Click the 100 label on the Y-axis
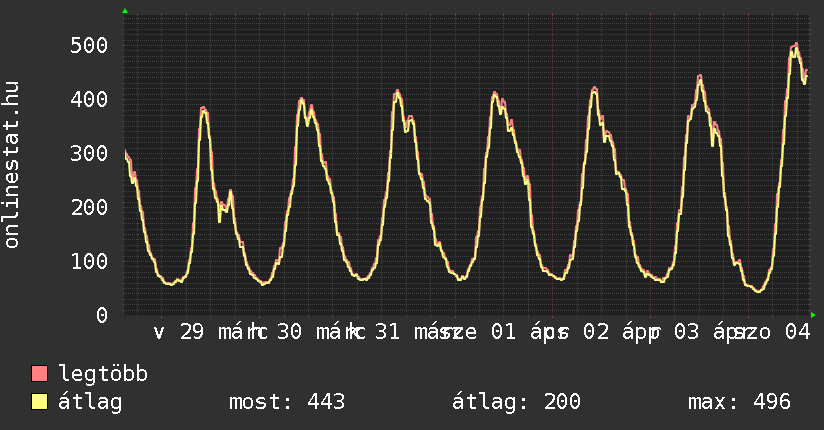The width and height of the screenshot is (824, 430). [89, 261]
